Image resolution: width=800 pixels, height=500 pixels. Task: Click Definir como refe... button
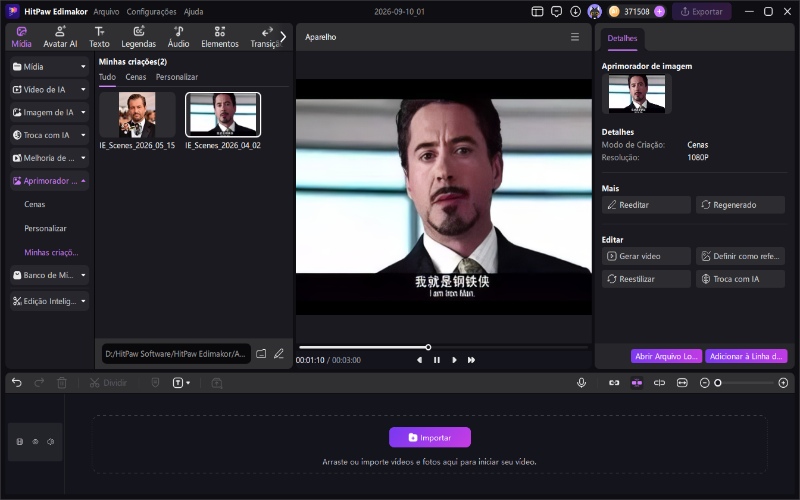click(x=740, y=256)
